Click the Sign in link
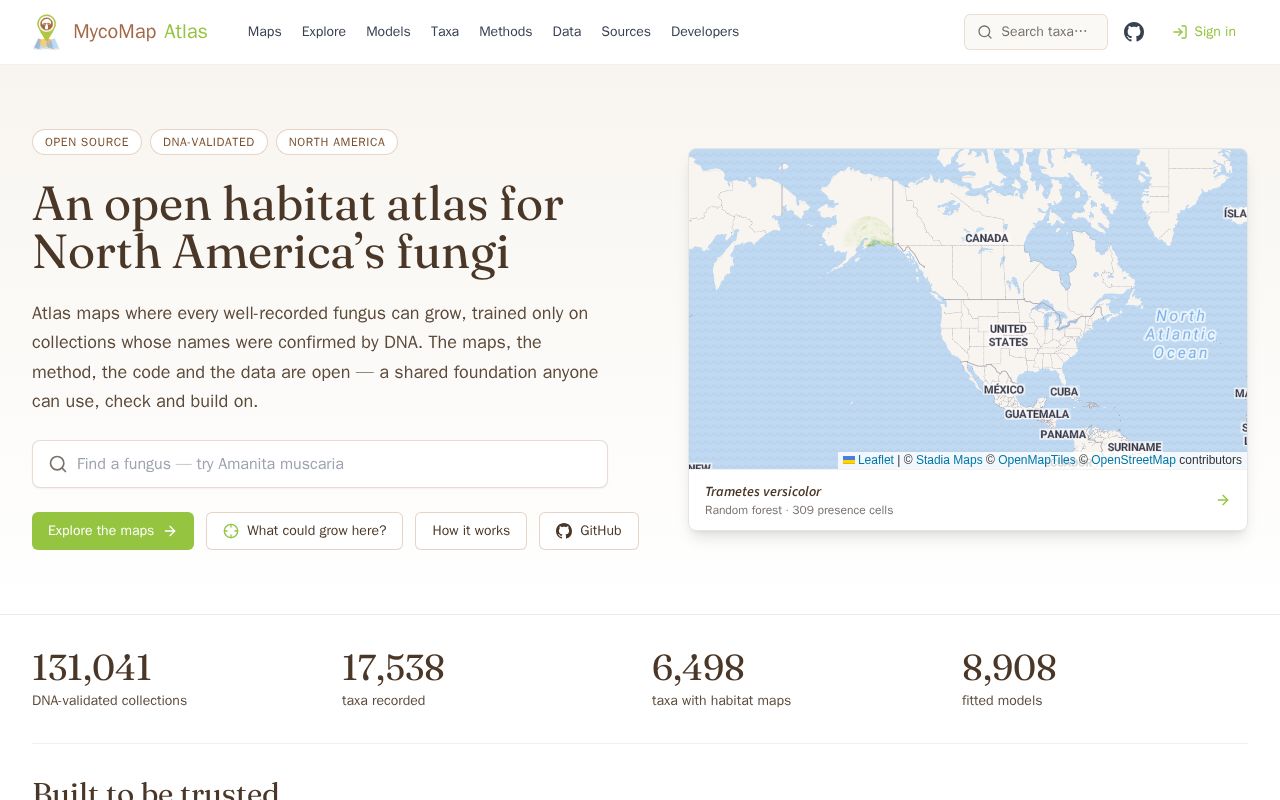The image size is (1280, 800). click(1204, 32)
